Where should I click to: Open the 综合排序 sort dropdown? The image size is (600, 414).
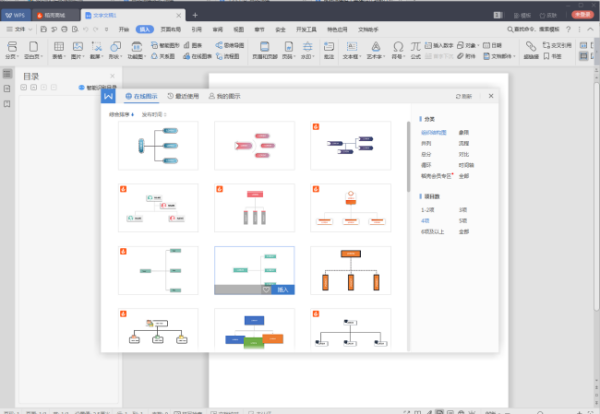121,114
